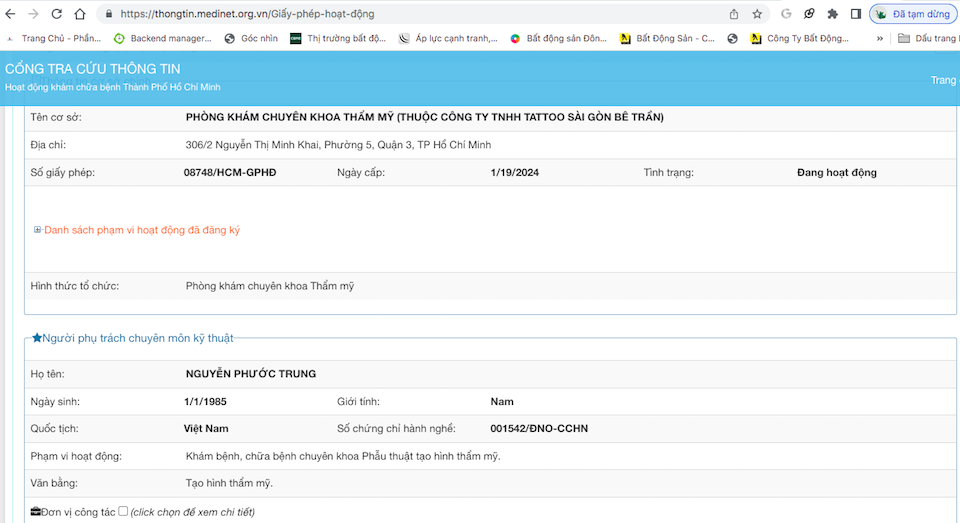View site security lock info
Viewport: 960px width, 523px height.
pyautogui.click(x=109, y=13)
